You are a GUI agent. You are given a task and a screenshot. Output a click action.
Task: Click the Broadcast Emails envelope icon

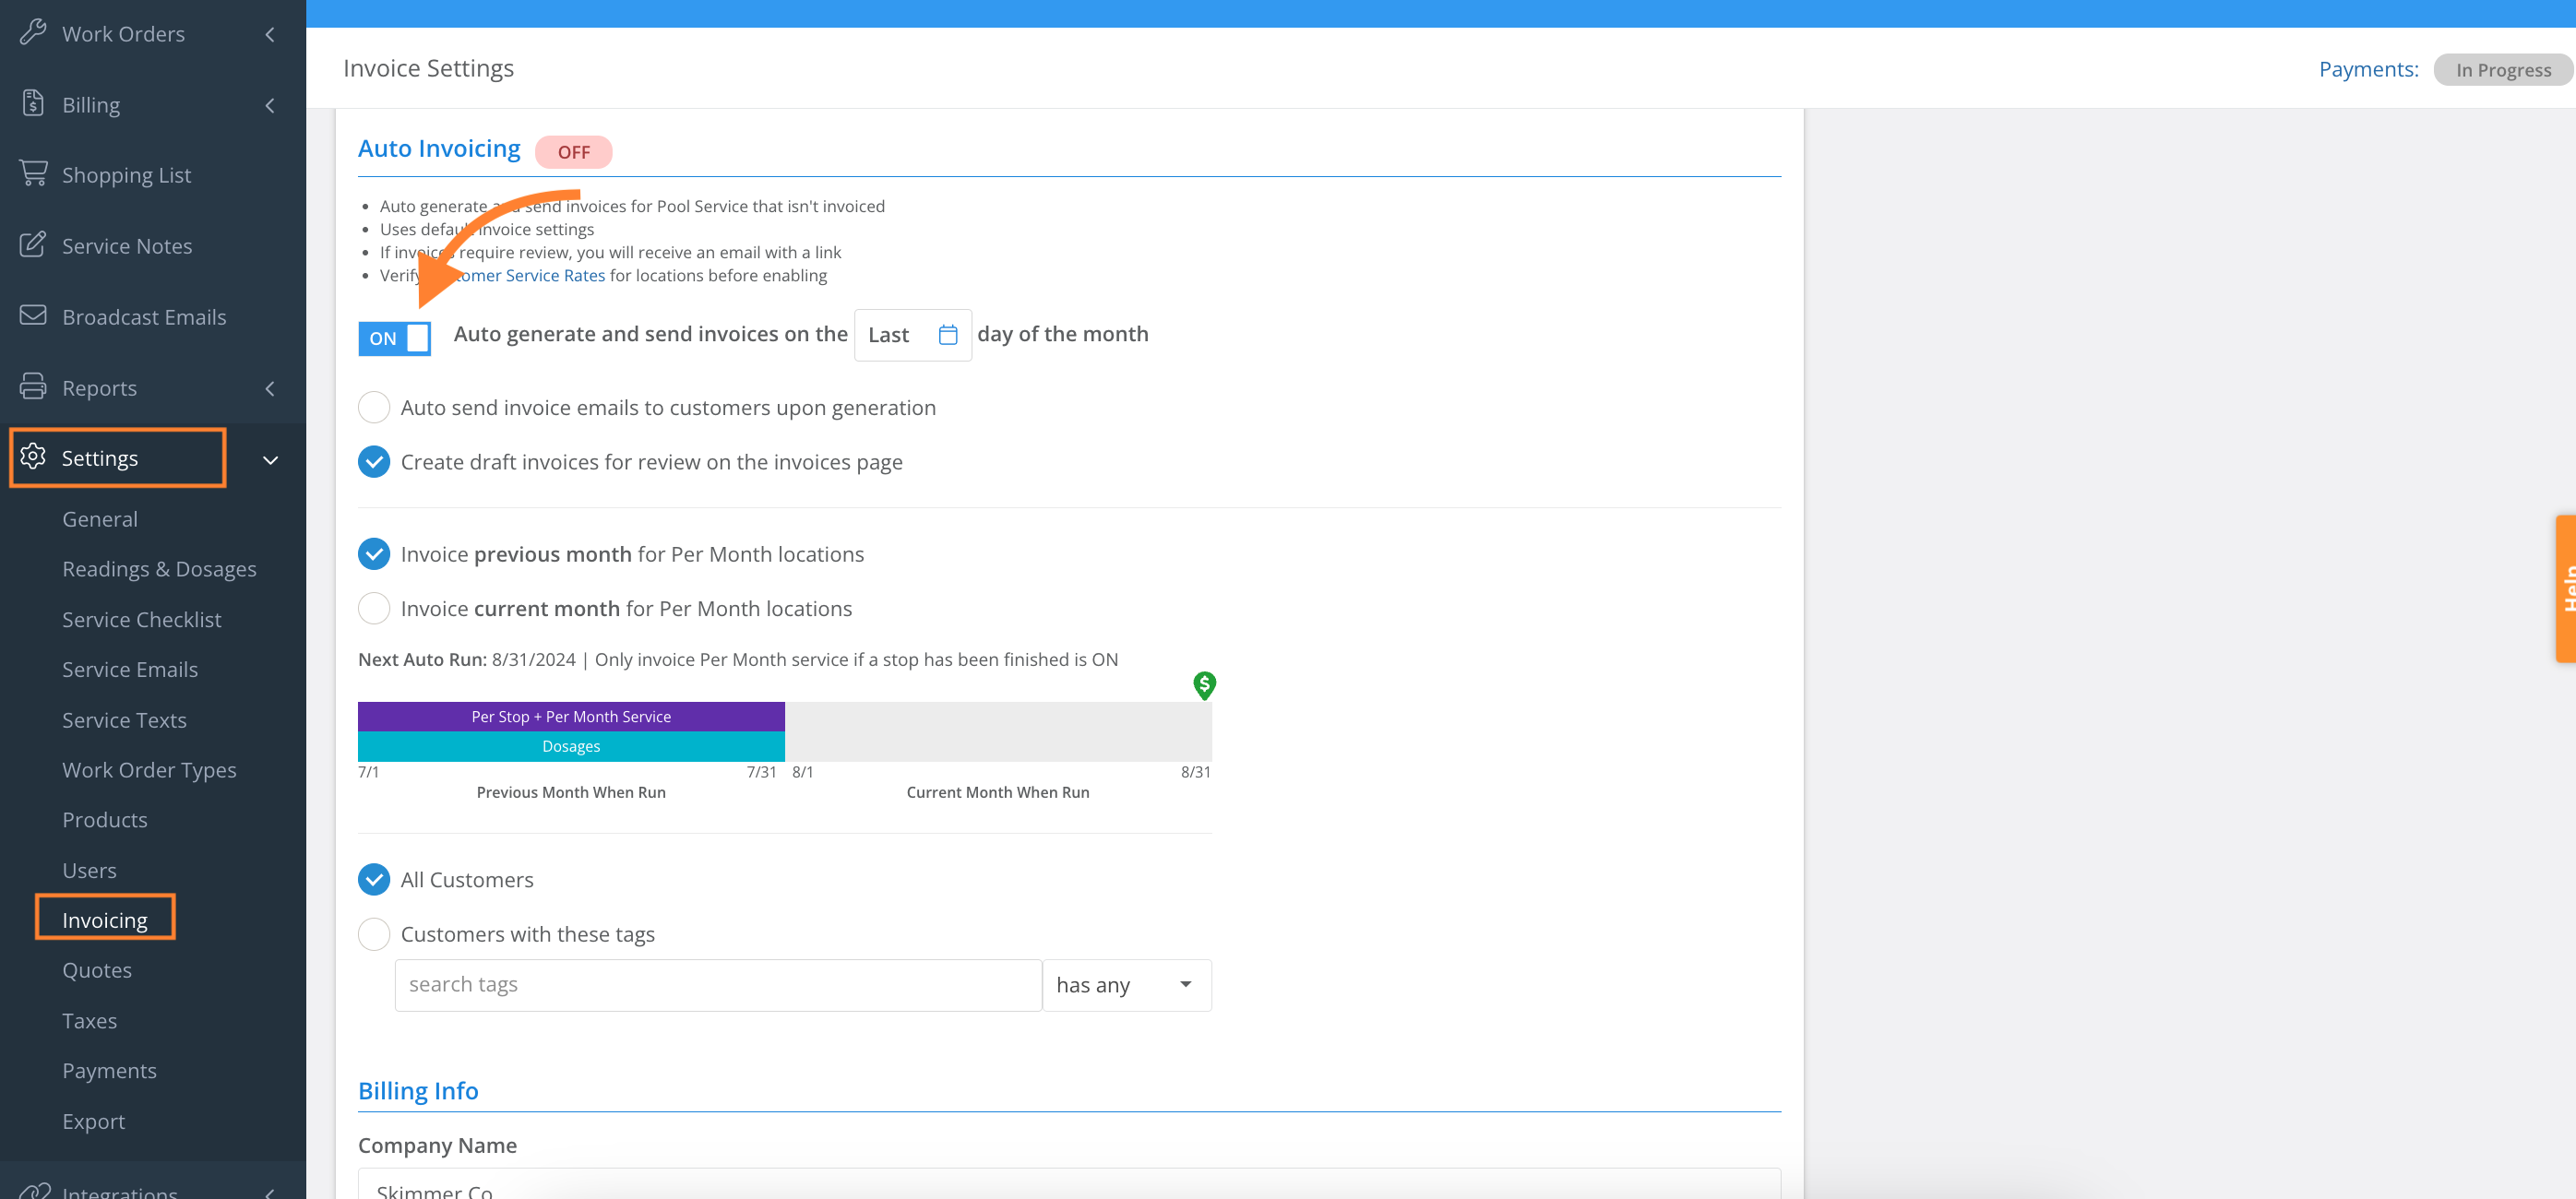click(33, 316)
